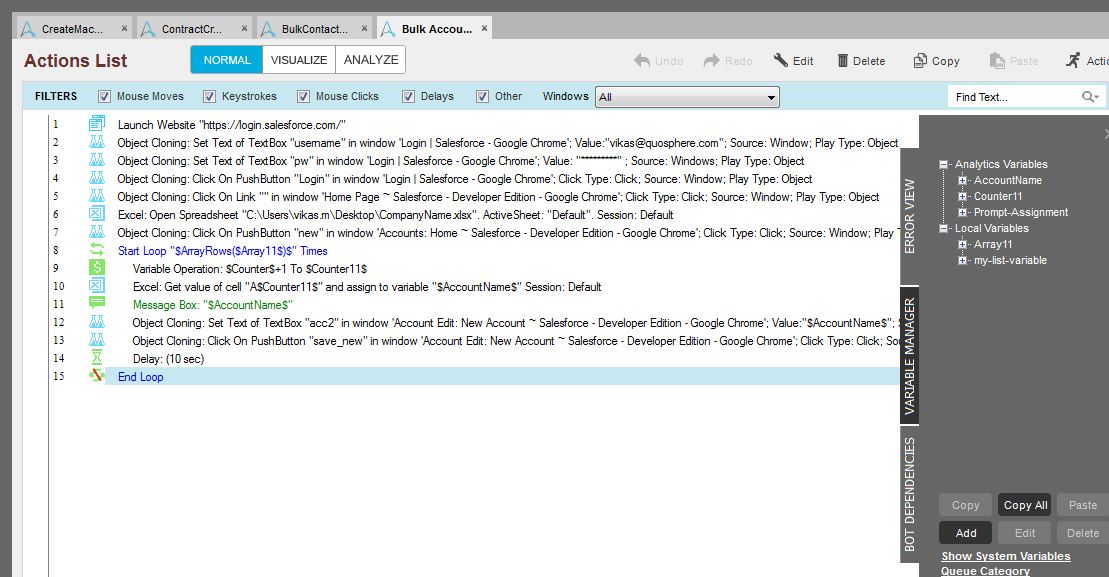
Task: Click the Delay hourglass icon on line 14
Action: coord(97,359)
